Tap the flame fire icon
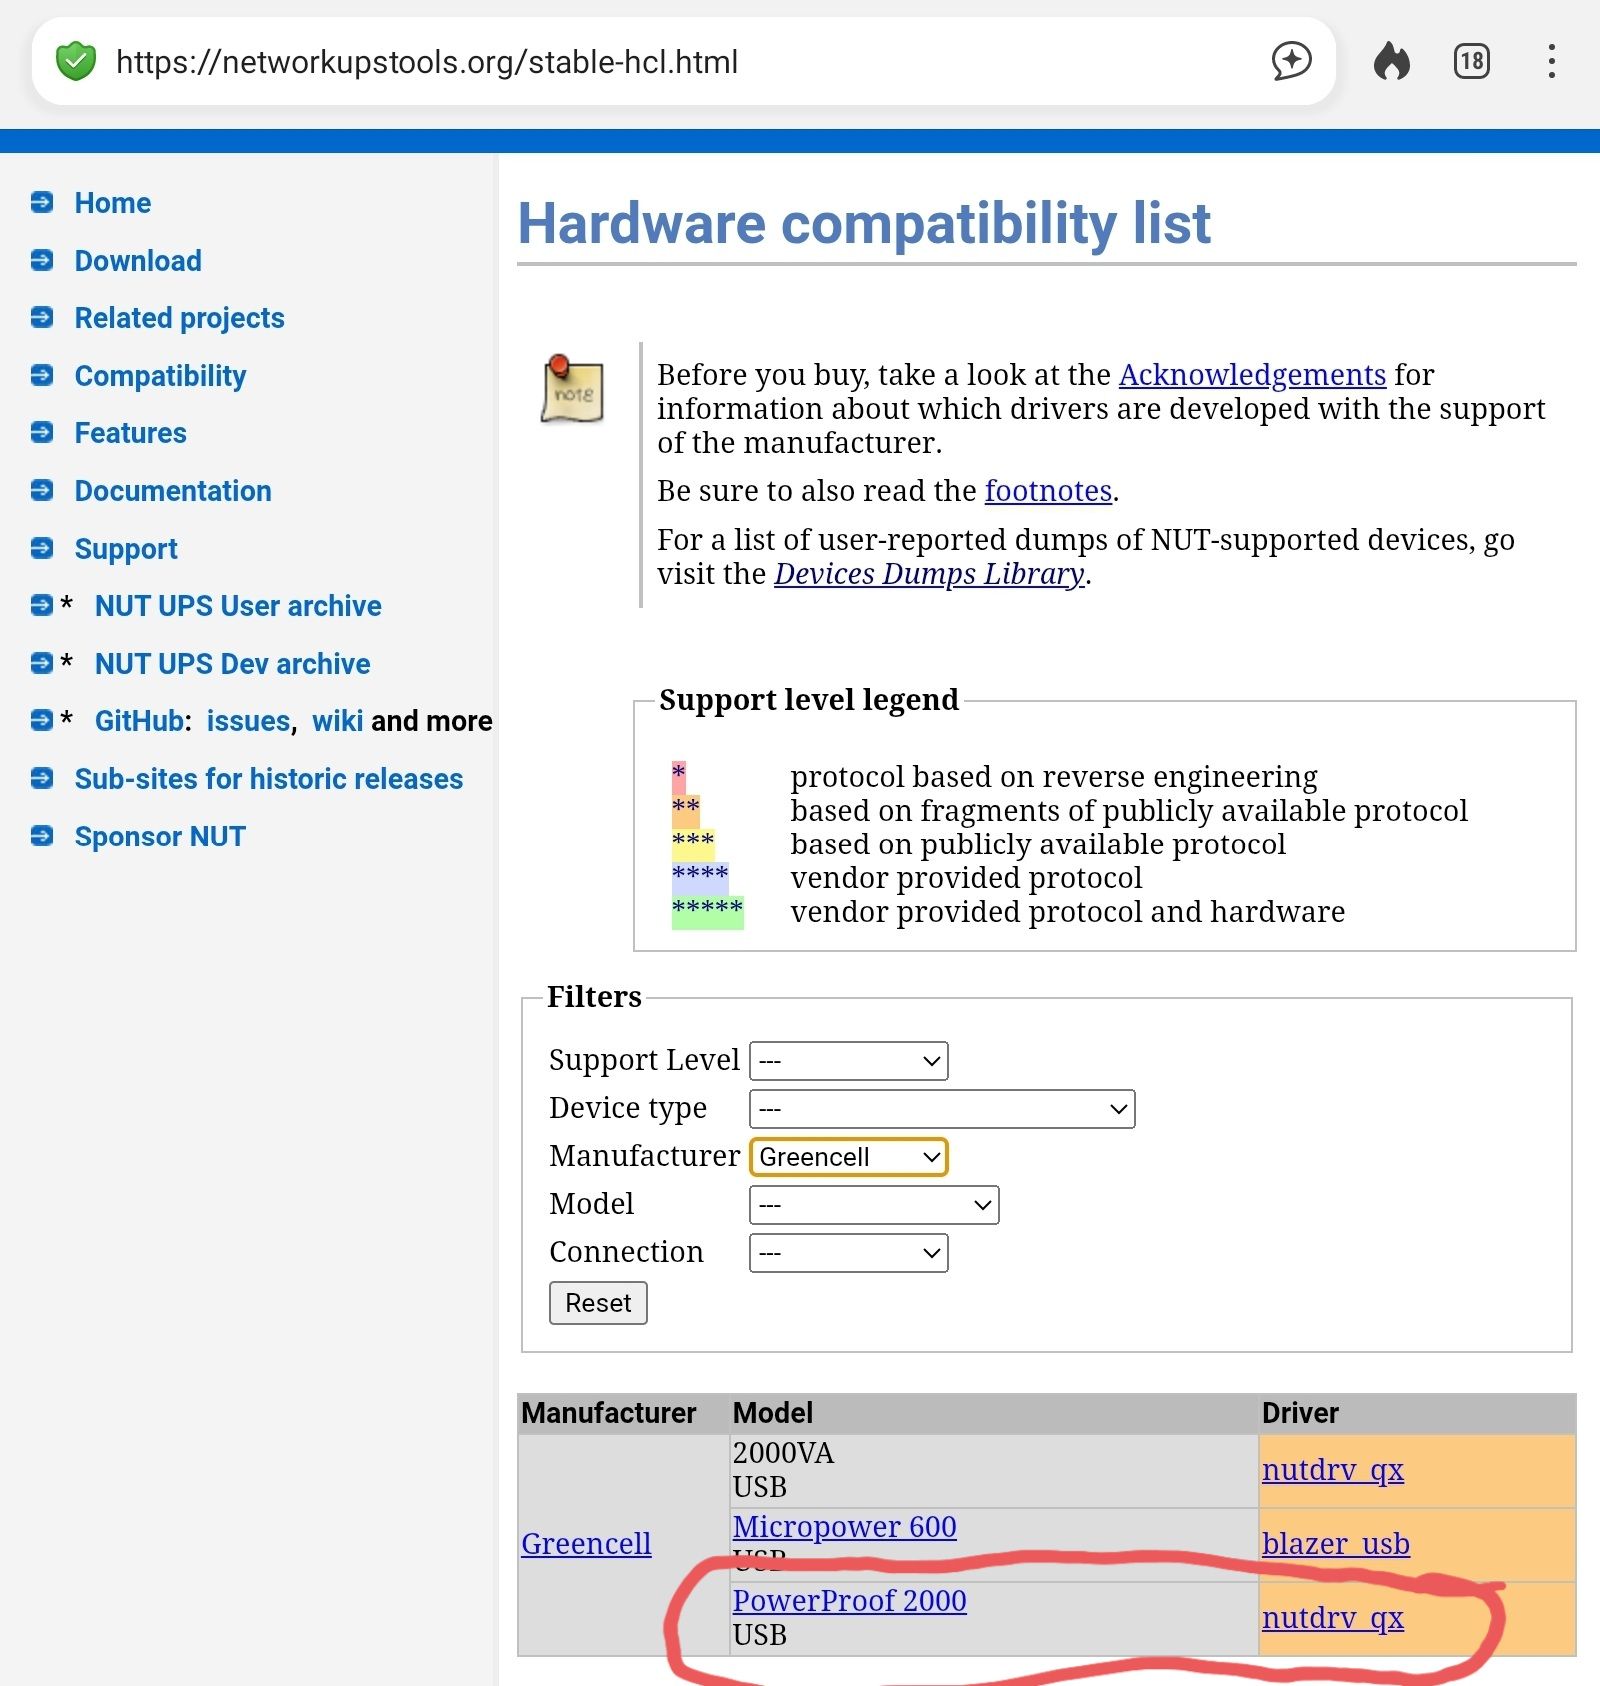This screenshot has height=1686, width=1600. [x=1391, y=61]
